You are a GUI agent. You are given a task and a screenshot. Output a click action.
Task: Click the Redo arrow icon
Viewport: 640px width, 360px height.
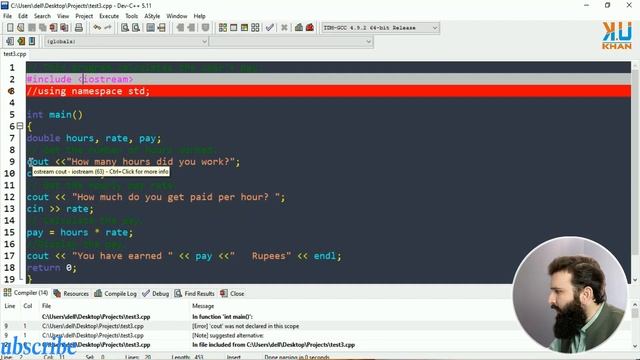(108, 28)
